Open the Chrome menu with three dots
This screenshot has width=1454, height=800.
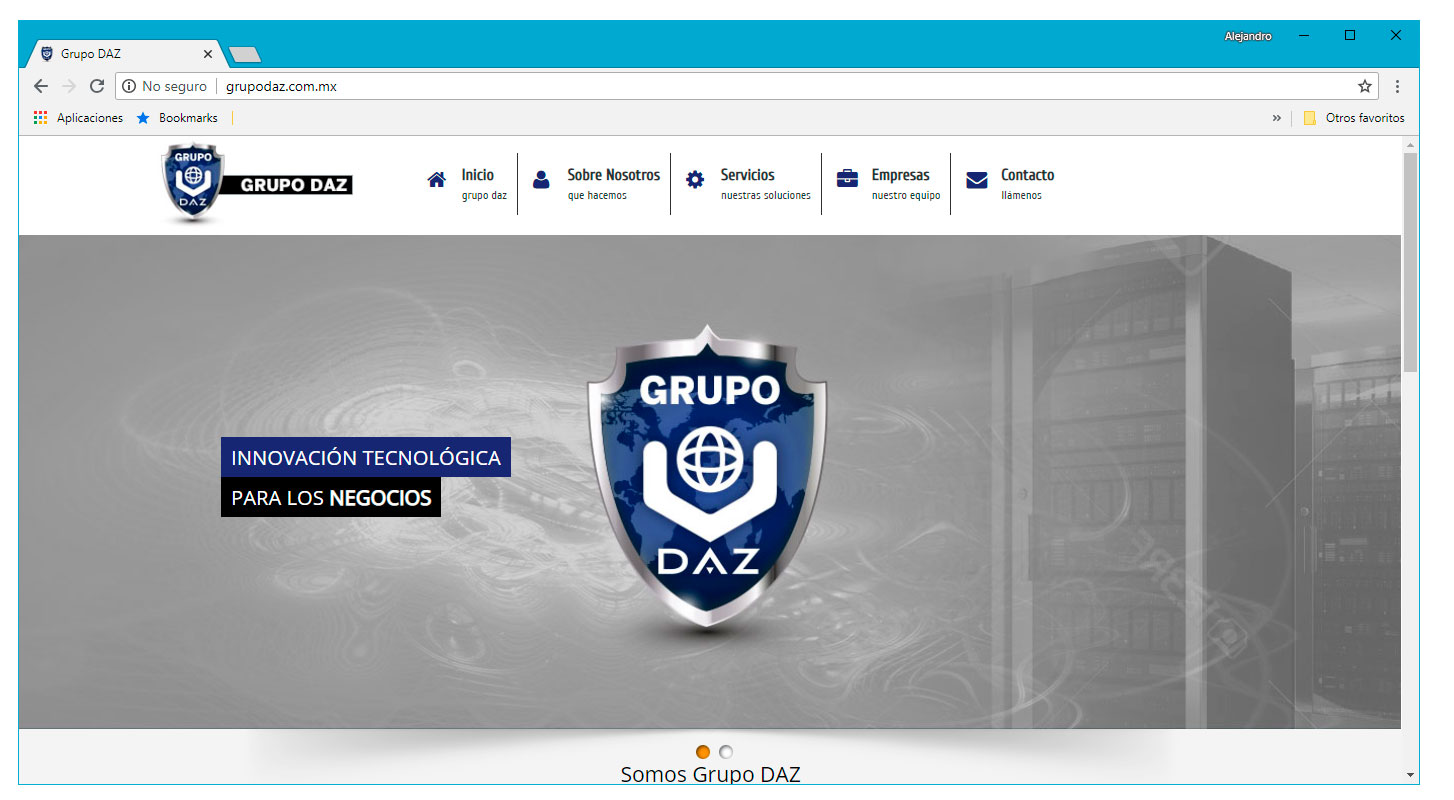(x=1397, y=86)
